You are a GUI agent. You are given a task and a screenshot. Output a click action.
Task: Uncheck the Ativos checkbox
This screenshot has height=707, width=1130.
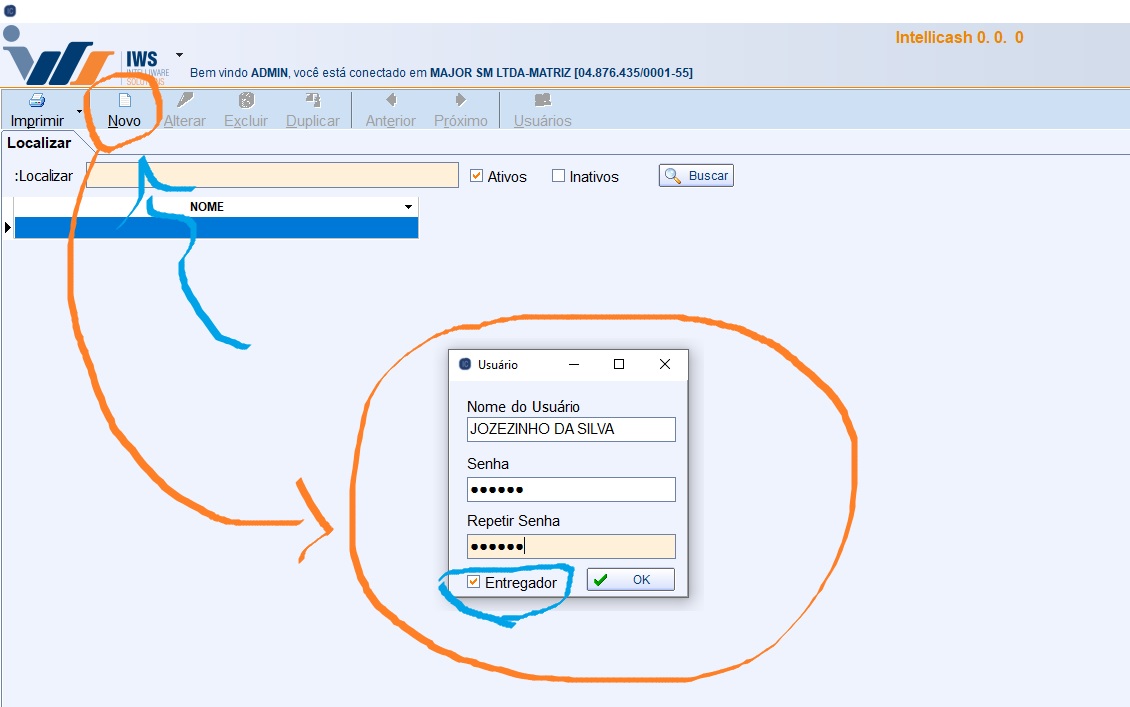477,176
